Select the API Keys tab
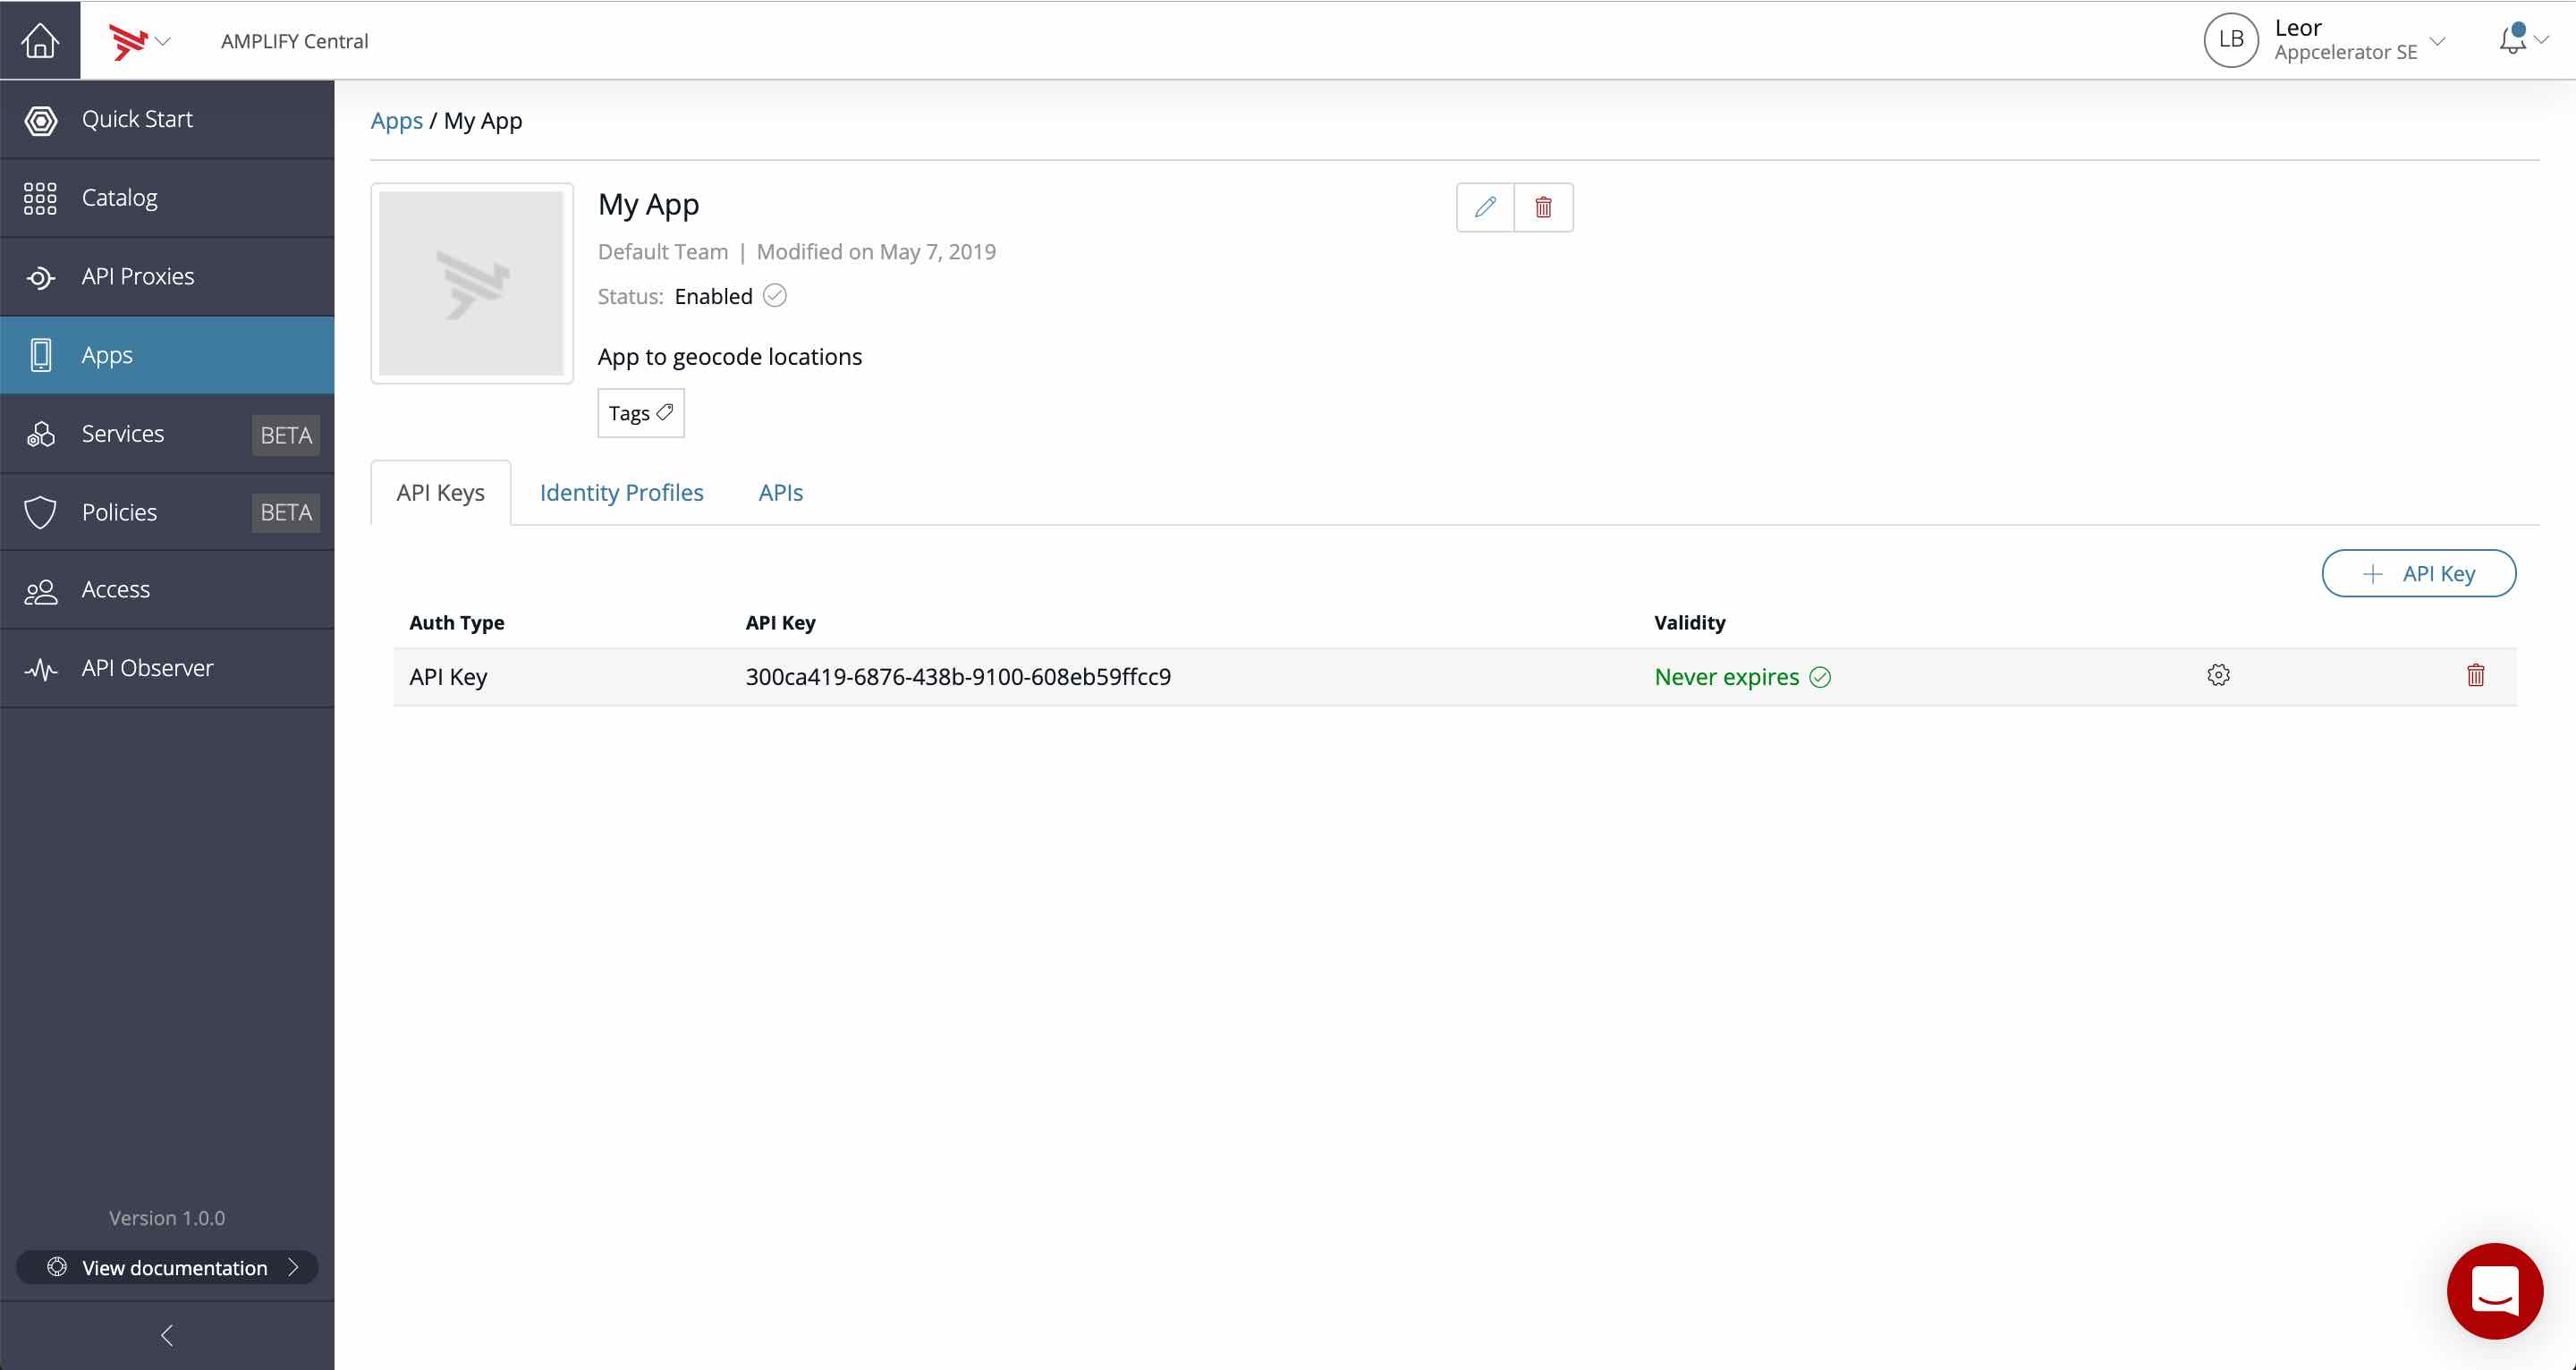This screenshot has height=1370, width=2576. [x=441, y=493]
